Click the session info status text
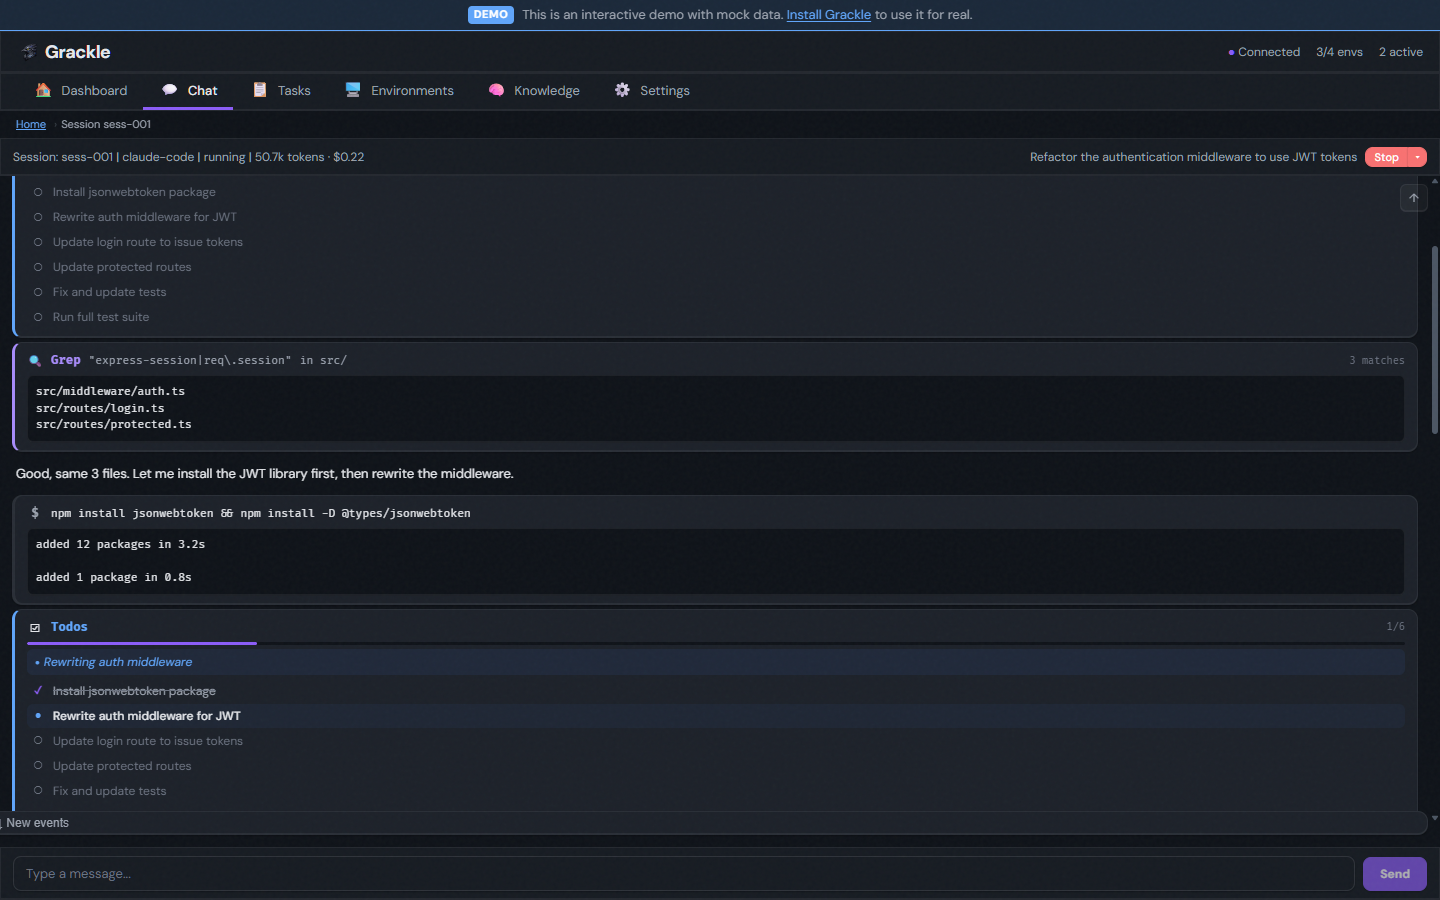The width and height of the screenshot is (1440, 900). coord(188,157)
